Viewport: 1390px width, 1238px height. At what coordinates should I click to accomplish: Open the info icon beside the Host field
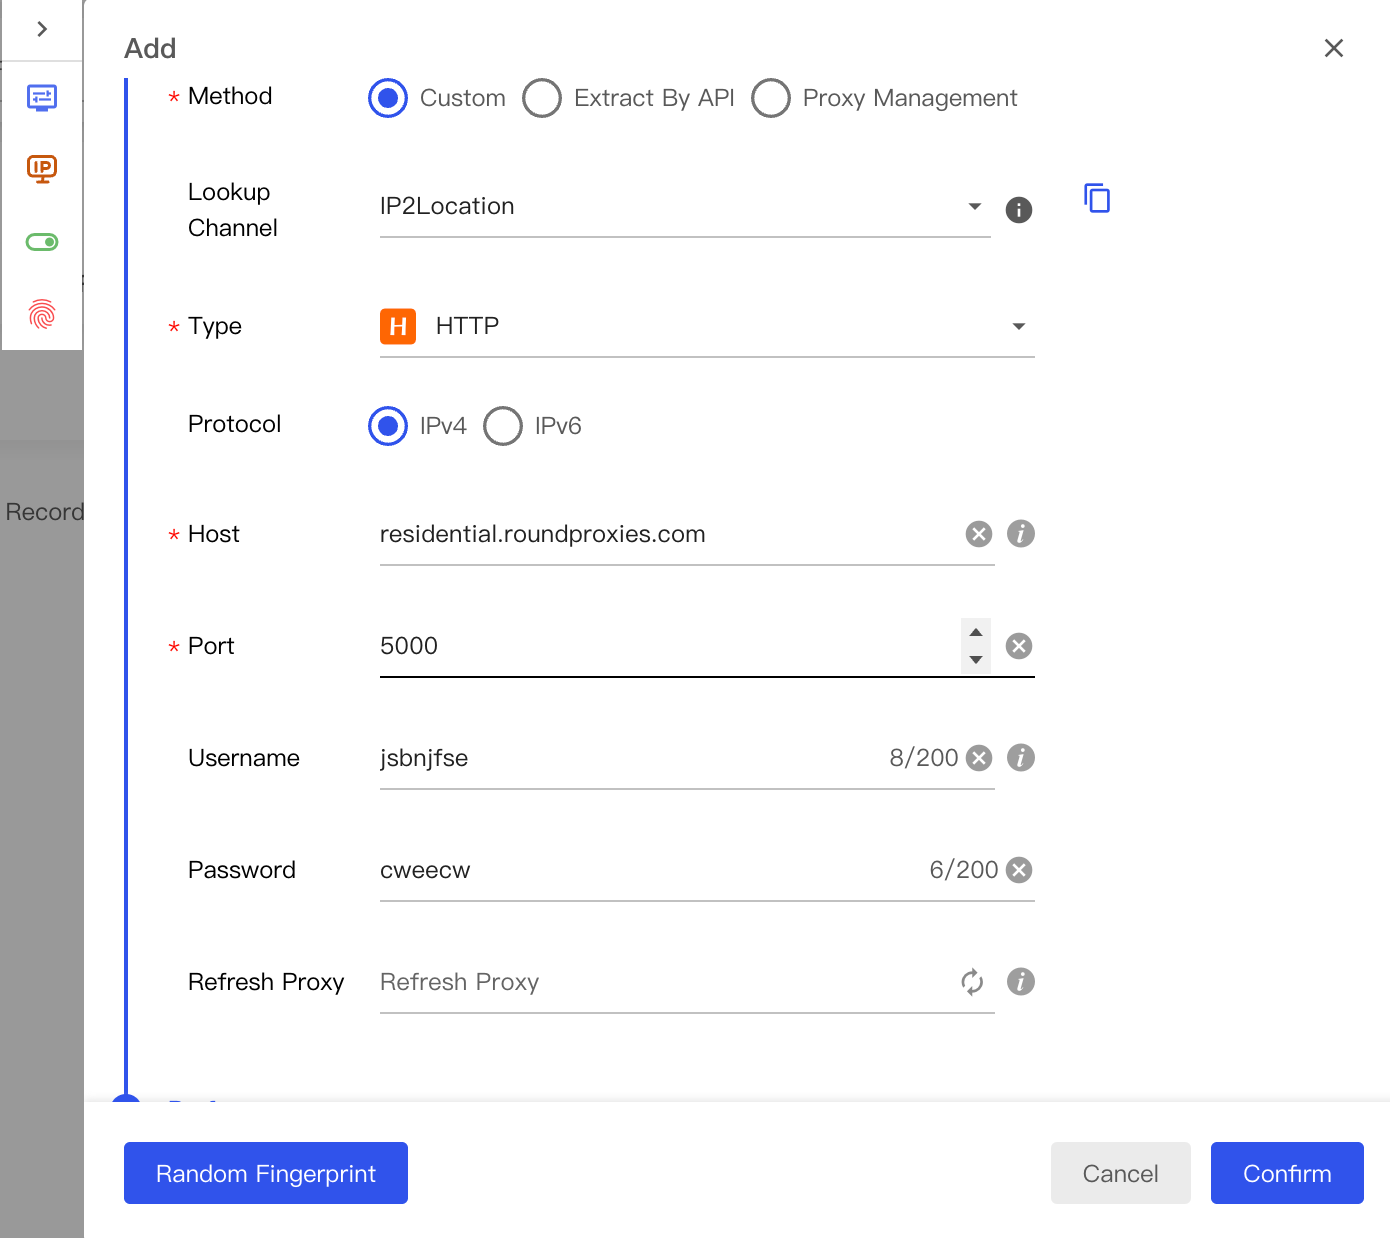point(1021,533)
